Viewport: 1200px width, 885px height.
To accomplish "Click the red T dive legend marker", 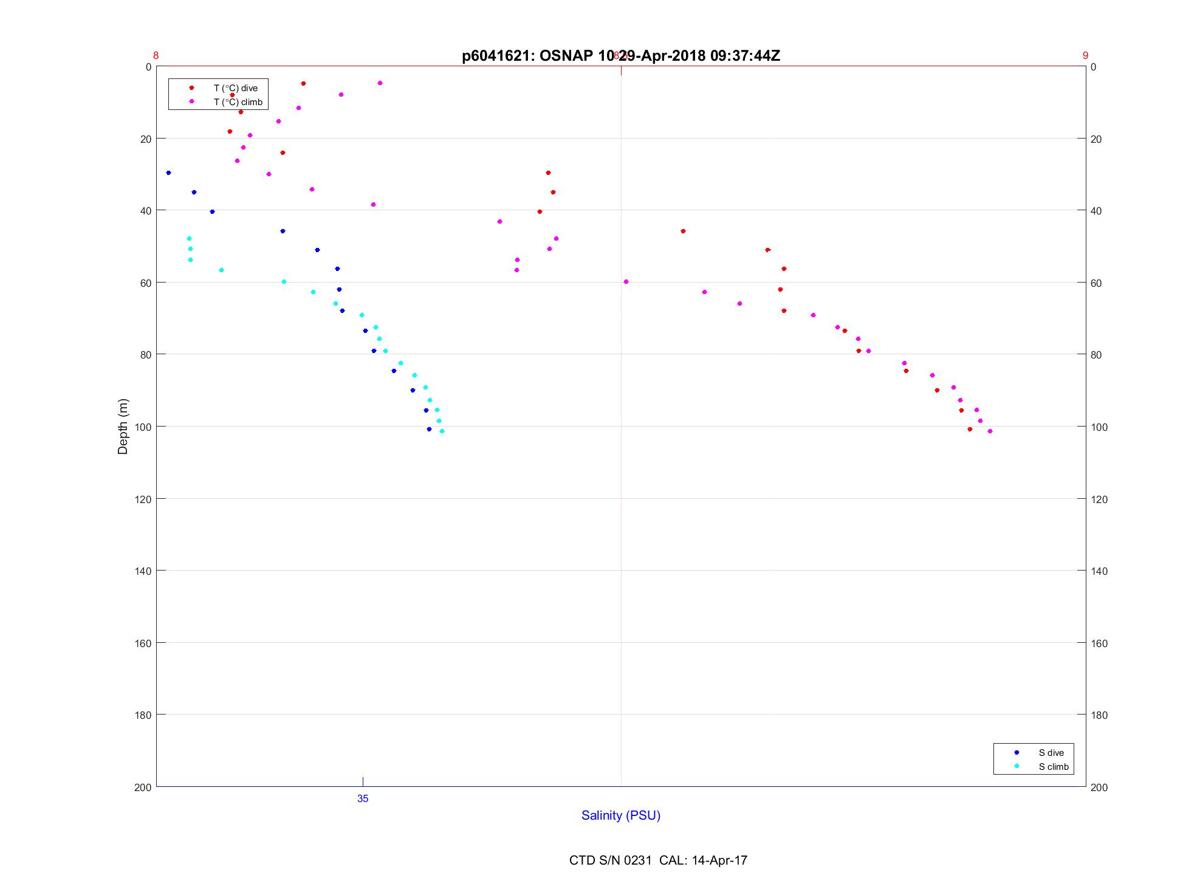I will coord(192,88).
